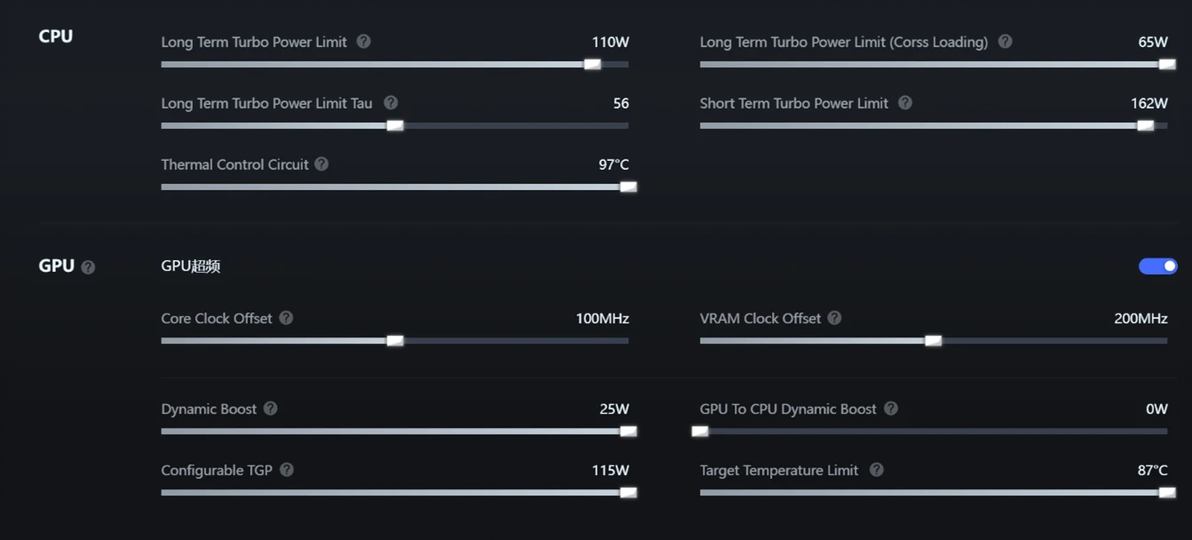Click the Short Term Turbo Power Limit slider handle
This screenshot has height=540, width=1192.
point(1146,126)
